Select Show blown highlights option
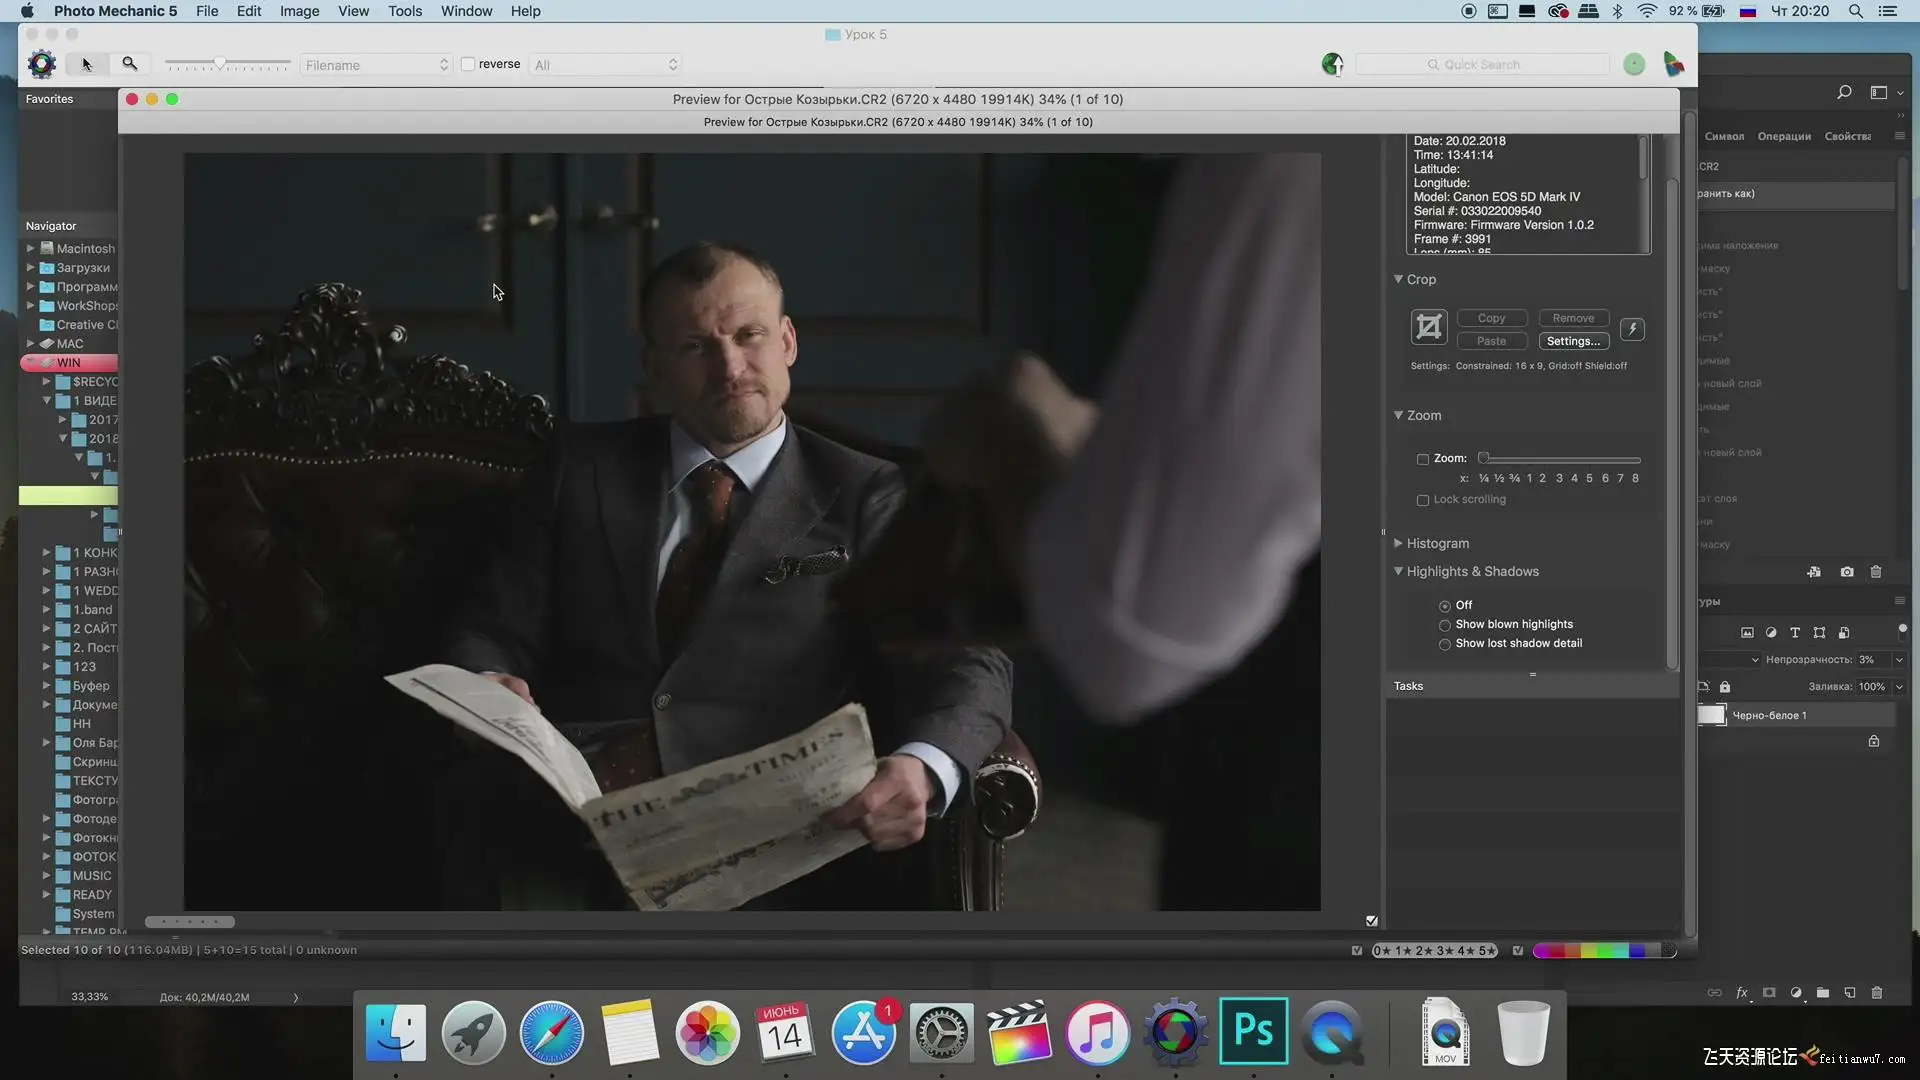1920x1080 pixels. [1445, 625]
